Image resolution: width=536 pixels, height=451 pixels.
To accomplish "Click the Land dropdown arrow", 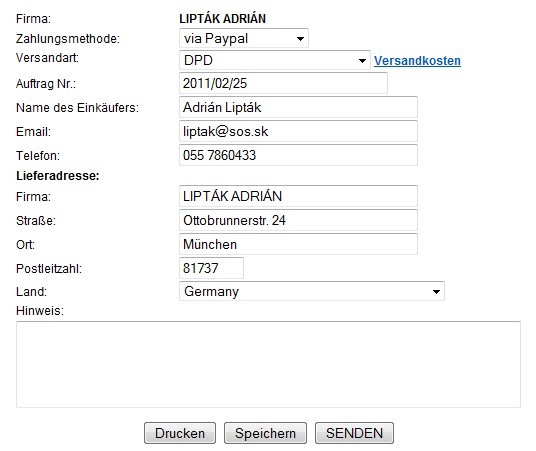I will coord(436,292).
